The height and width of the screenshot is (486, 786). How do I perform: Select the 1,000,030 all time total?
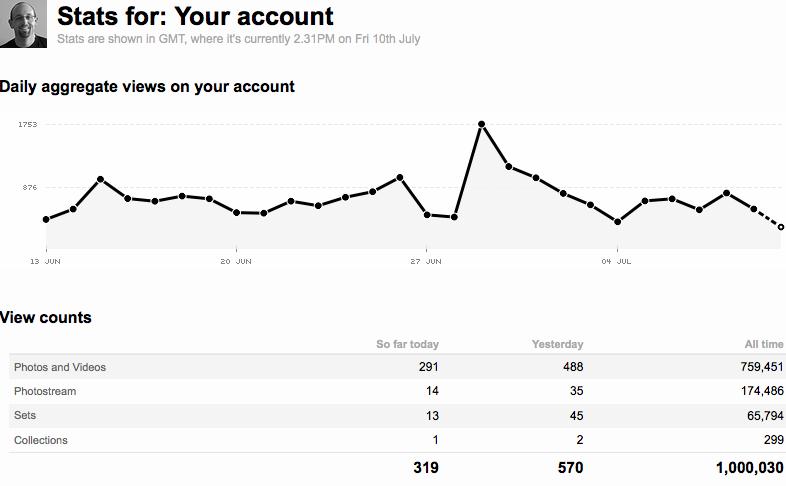pos(749,468)
